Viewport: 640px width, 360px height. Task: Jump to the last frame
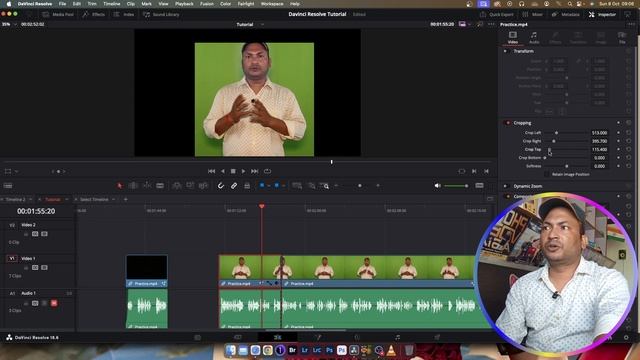(x=254, y=171)
